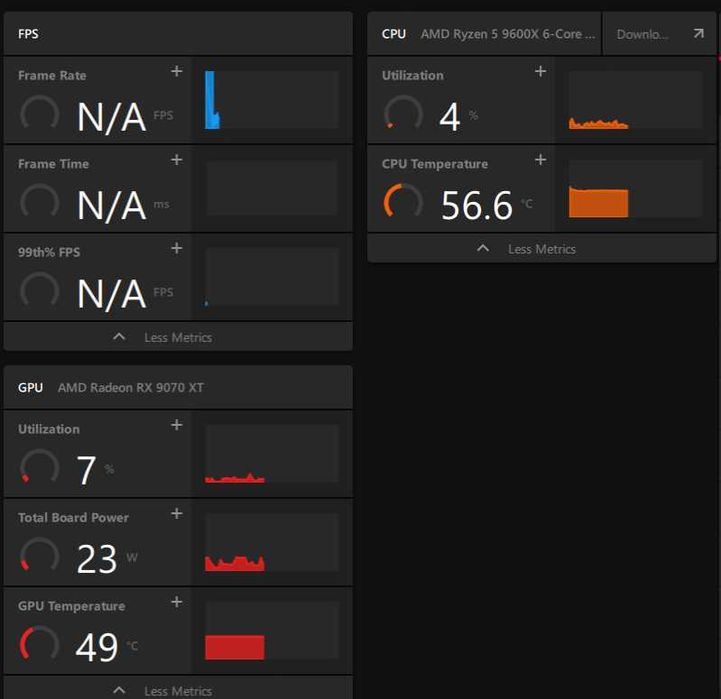Add 99th% FPS metric with plus icon
This screenshot has height=699, width=721.
[x=177, y=248]
